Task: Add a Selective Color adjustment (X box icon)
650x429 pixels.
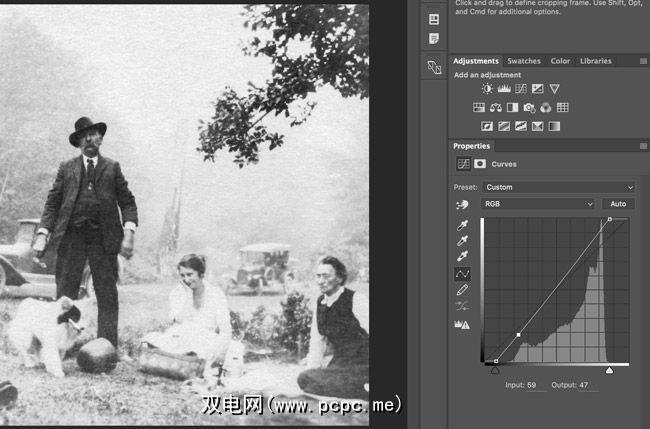Action: click(538, 126)
